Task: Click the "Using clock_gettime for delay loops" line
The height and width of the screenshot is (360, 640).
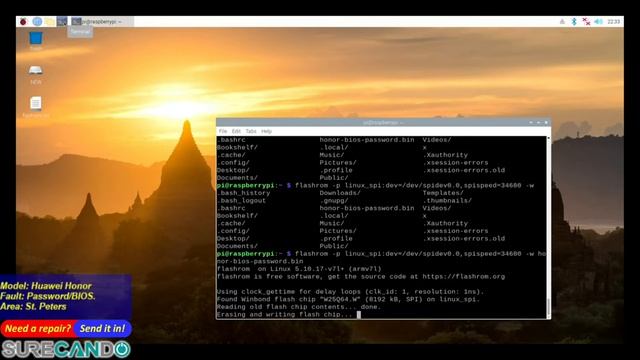Action: click(x=350, y=292)
